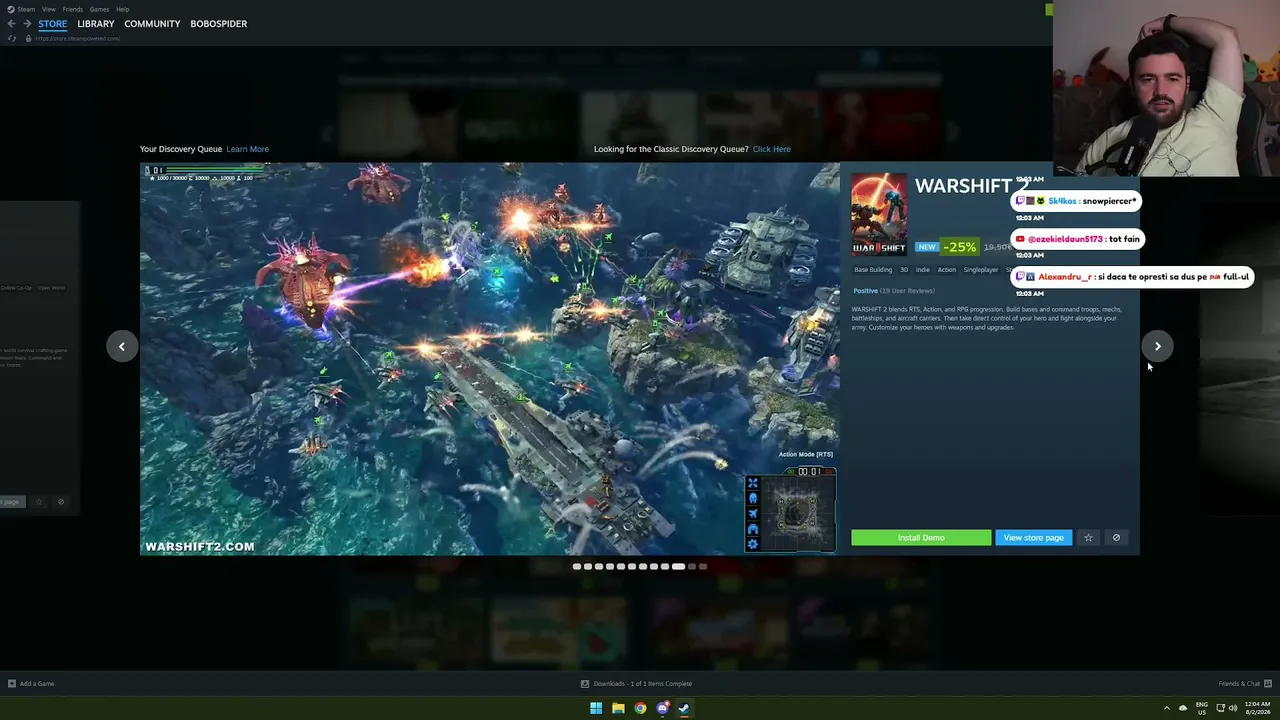Click the View store page button

1033,538
